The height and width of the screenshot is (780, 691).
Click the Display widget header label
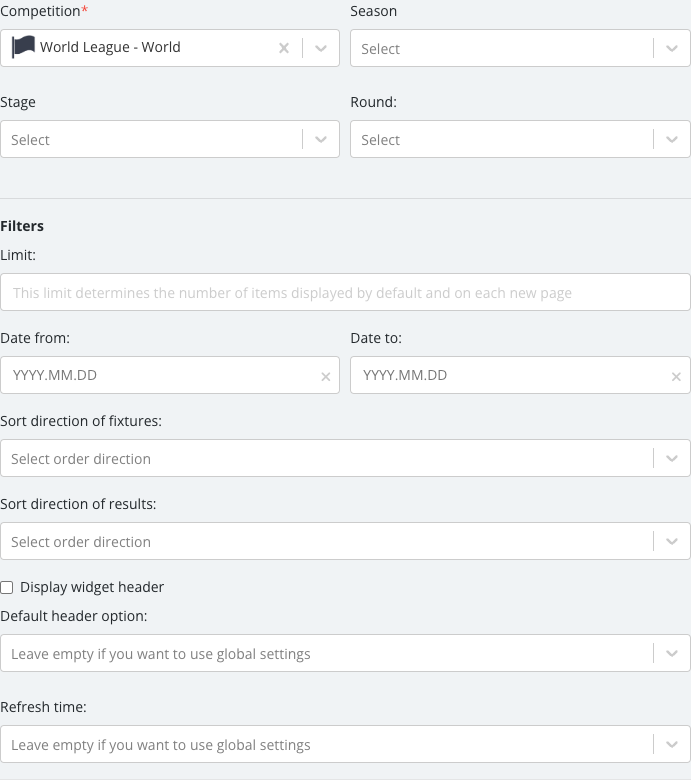[x=92, y=587]
